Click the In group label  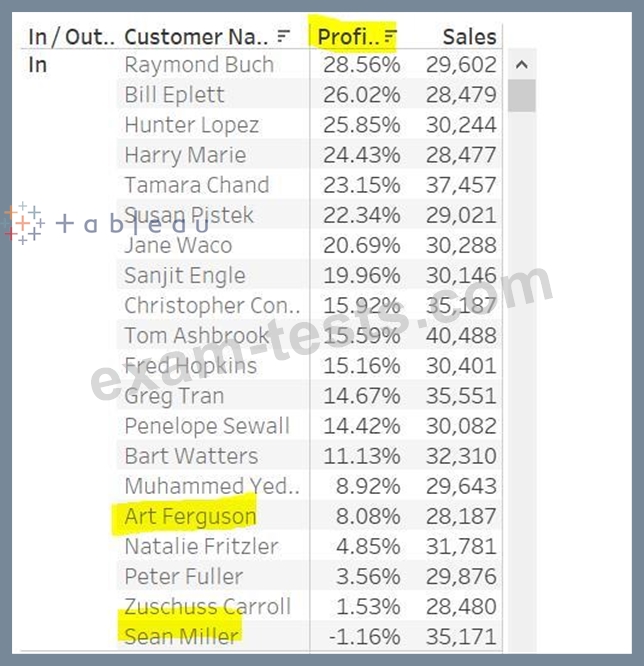click(x=37, y=65)
